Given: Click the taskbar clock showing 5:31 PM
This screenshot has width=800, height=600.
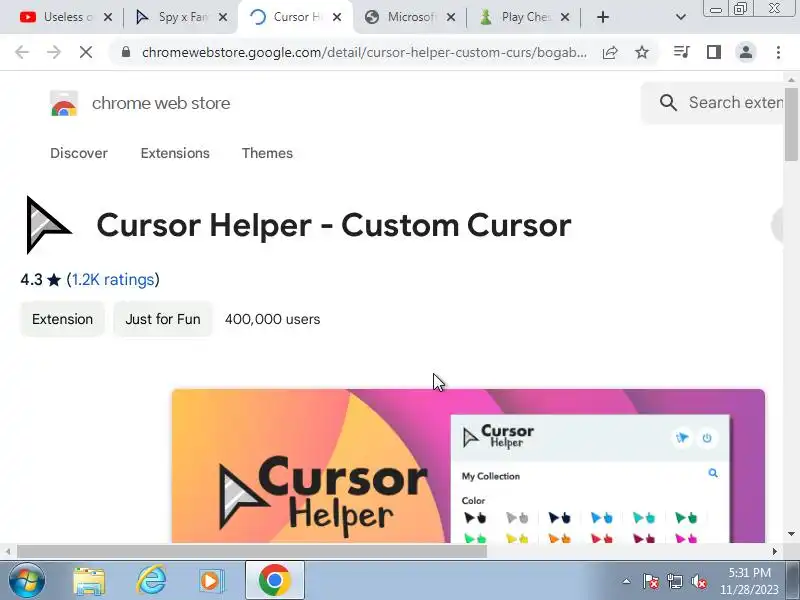Looking at the screenshot, I should pyautogui.click(x=749, y=581).
